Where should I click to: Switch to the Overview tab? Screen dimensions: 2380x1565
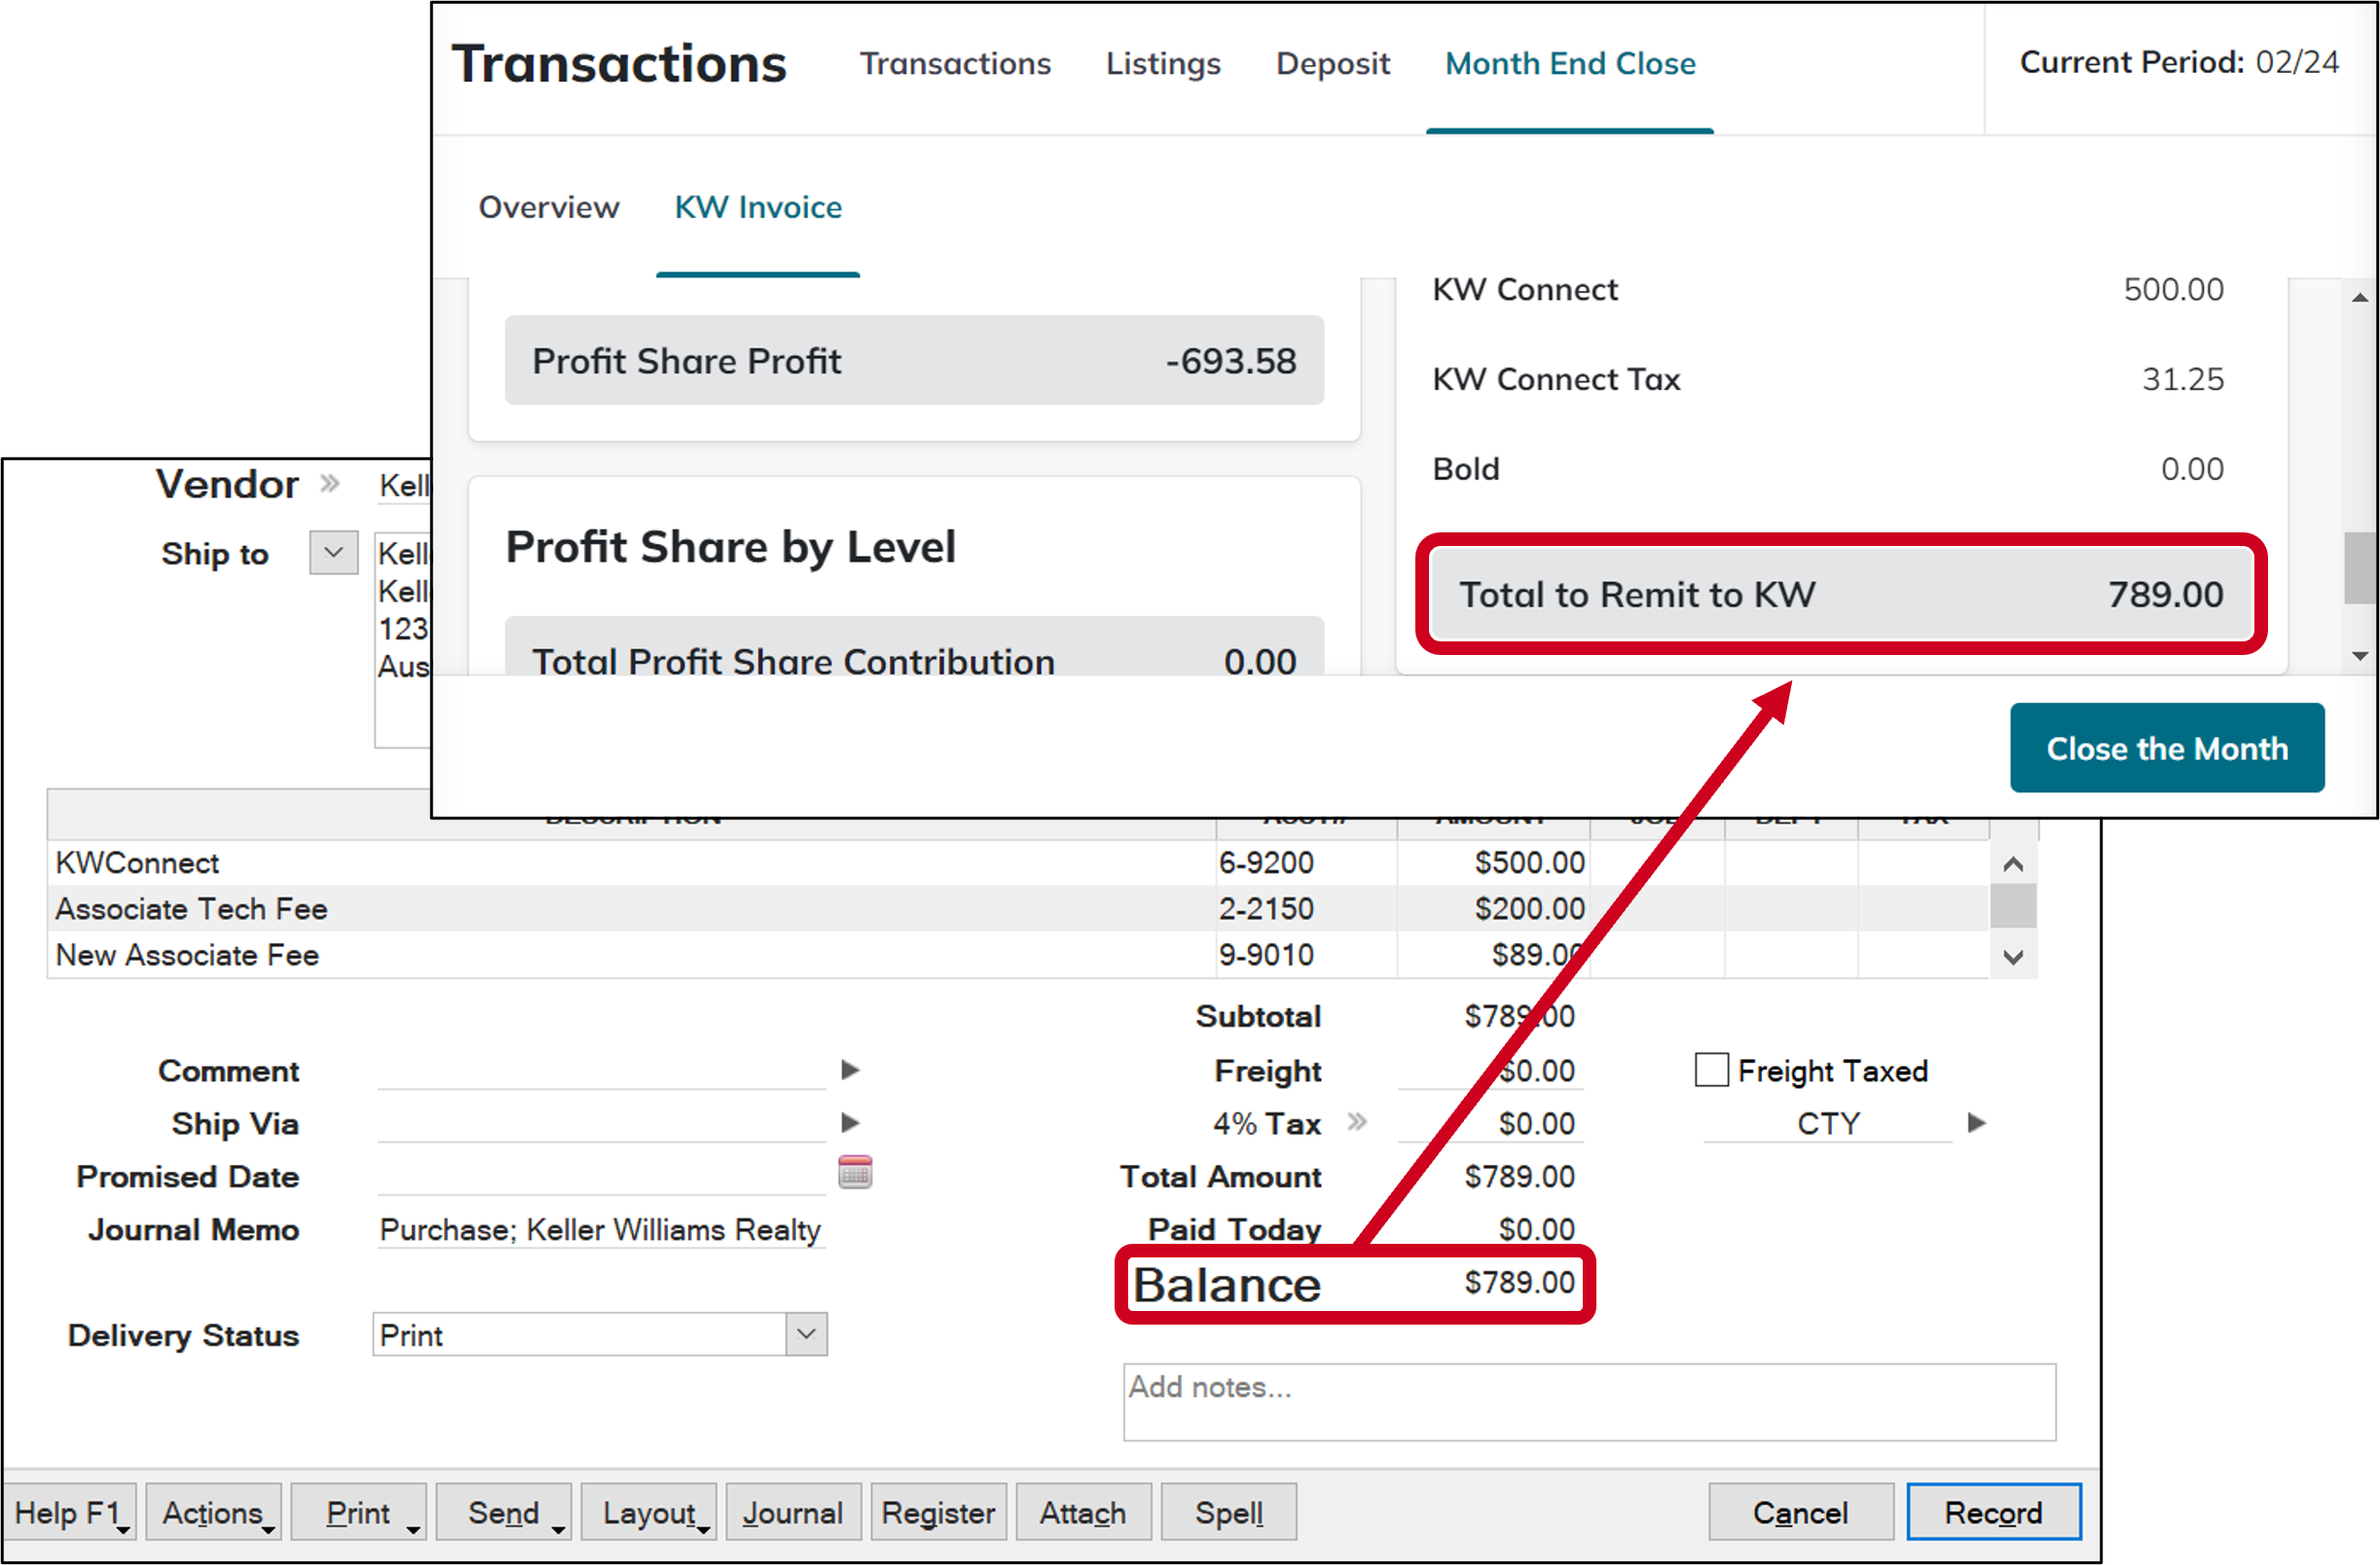548,208
